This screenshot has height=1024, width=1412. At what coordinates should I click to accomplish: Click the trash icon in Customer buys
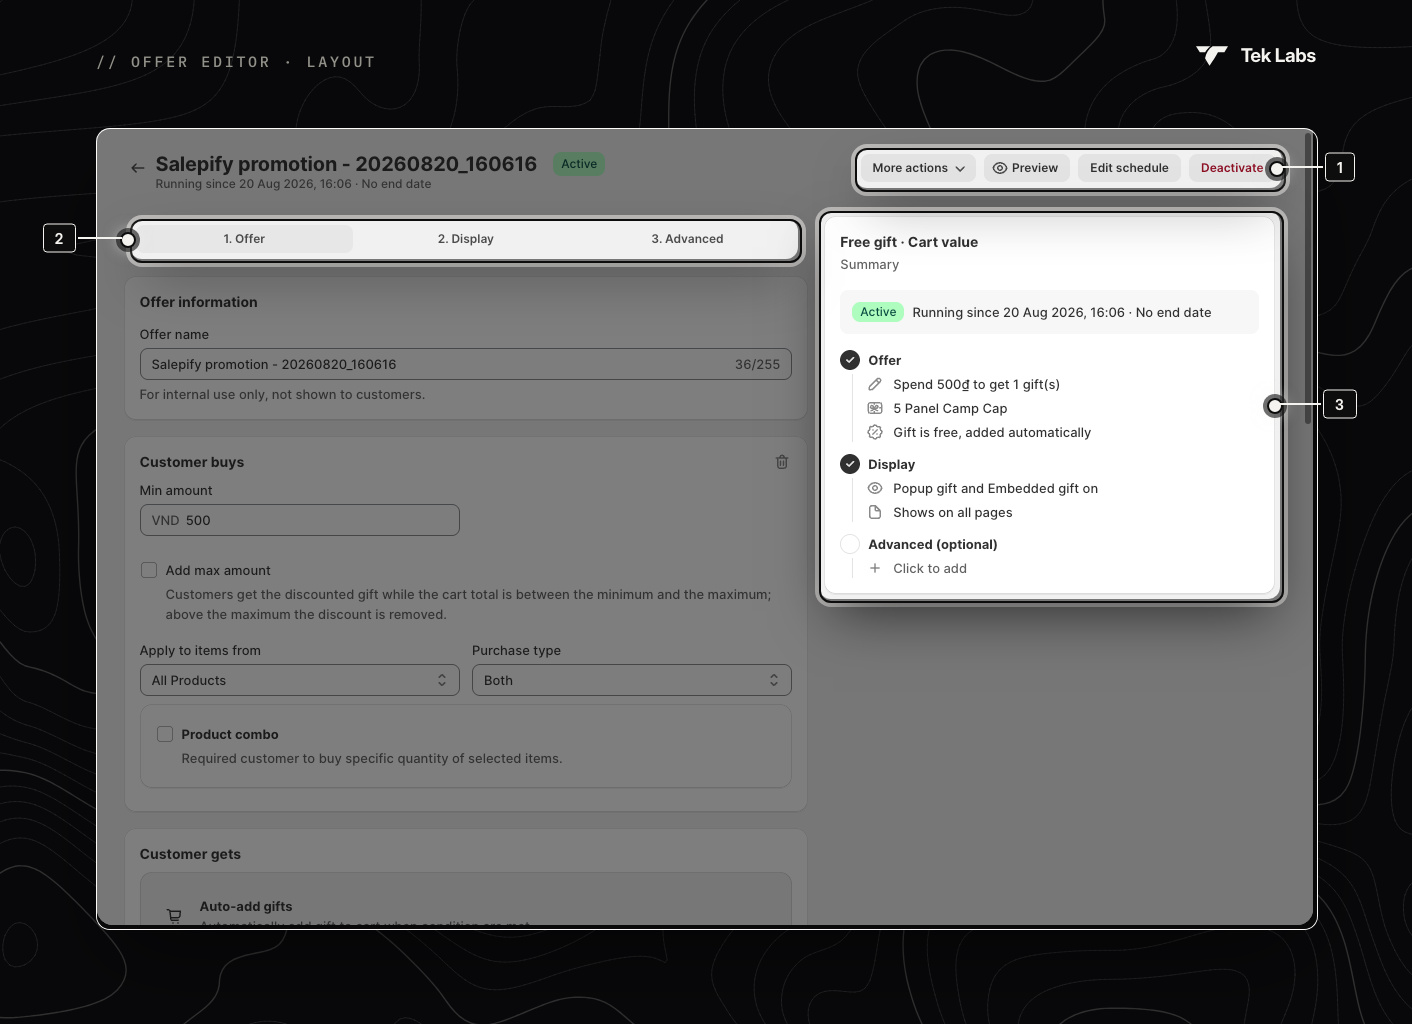coord(782,462)
